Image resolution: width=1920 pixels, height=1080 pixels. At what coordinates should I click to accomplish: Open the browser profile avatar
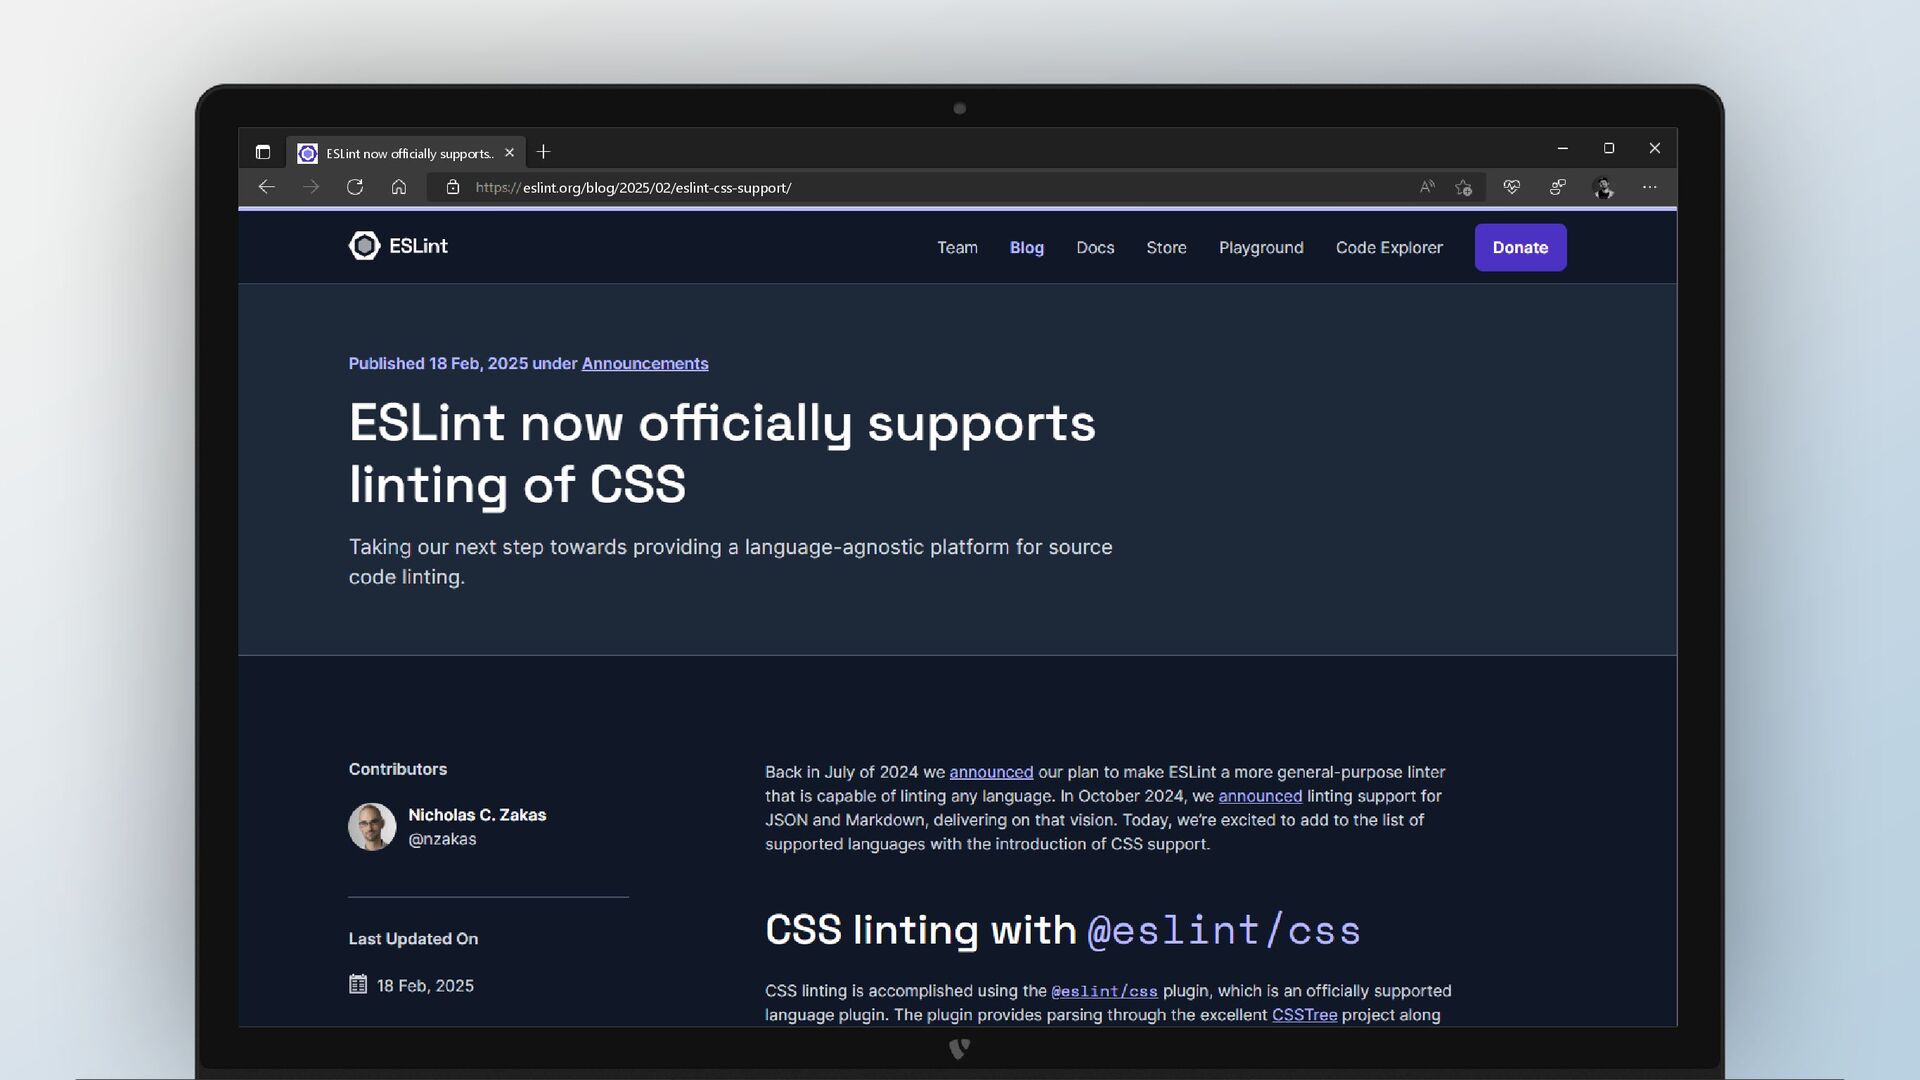click(x=1603, y=187)
